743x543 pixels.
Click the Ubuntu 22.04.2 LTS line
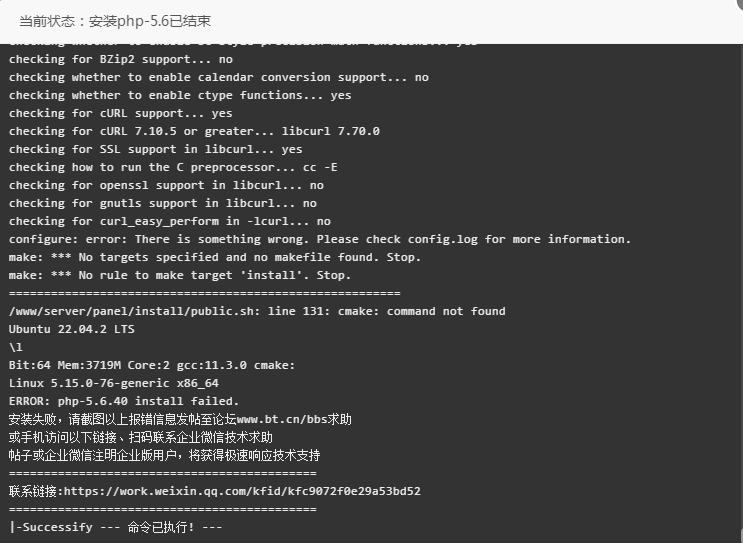click(x=72, y=329)
